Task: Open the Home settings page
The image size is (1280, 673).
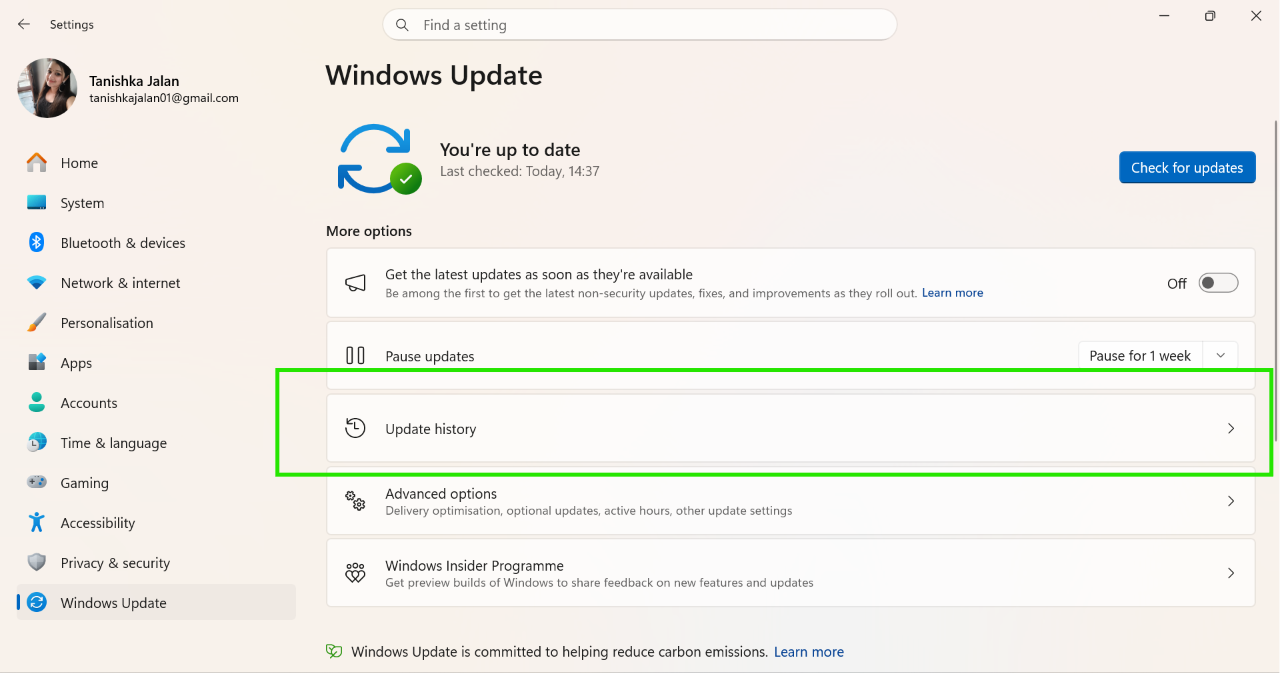Action: (x=156, y=163)
